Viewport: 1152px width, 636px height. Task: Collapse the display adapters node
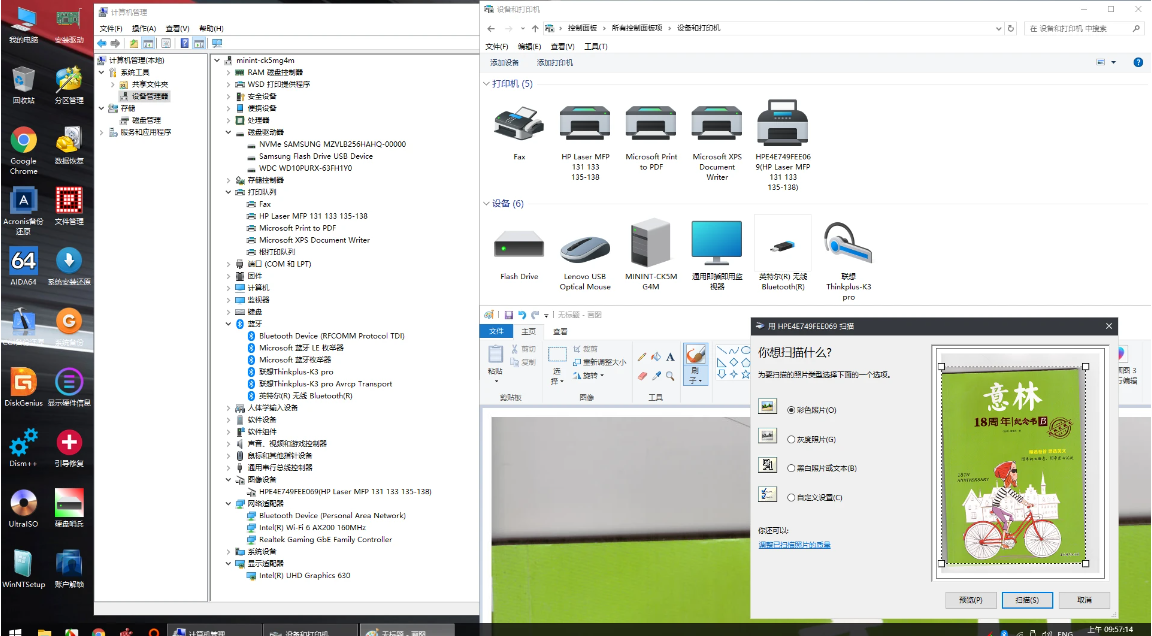[228, 563]
